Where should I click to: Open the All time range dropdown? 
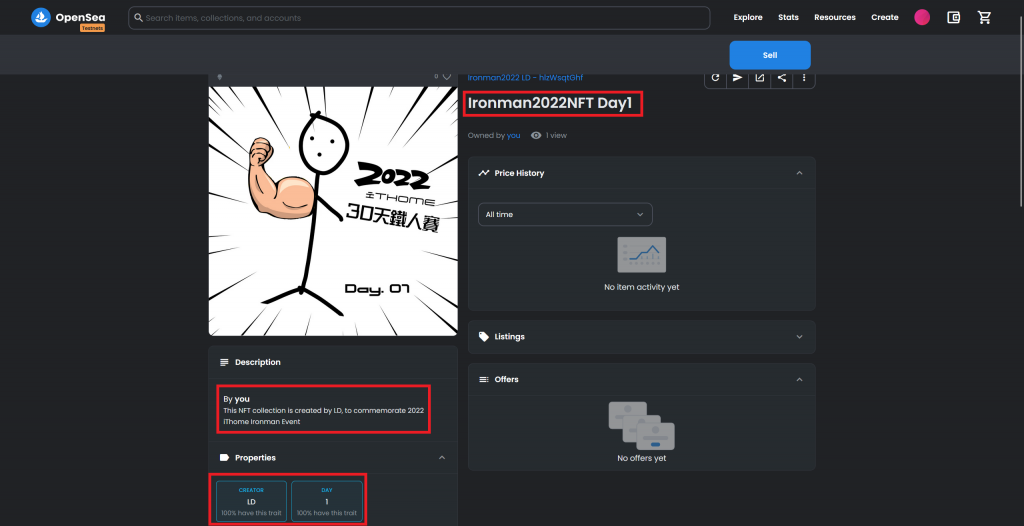565,214
